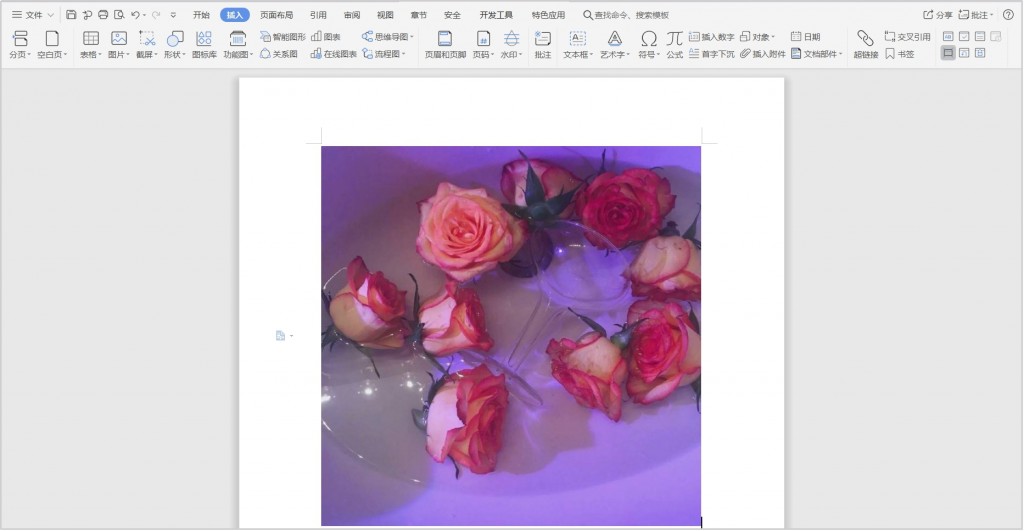Click the 超链接 hyperlink icon
The height and width of the screenshot is (531, 1024).
click(865, 39)
